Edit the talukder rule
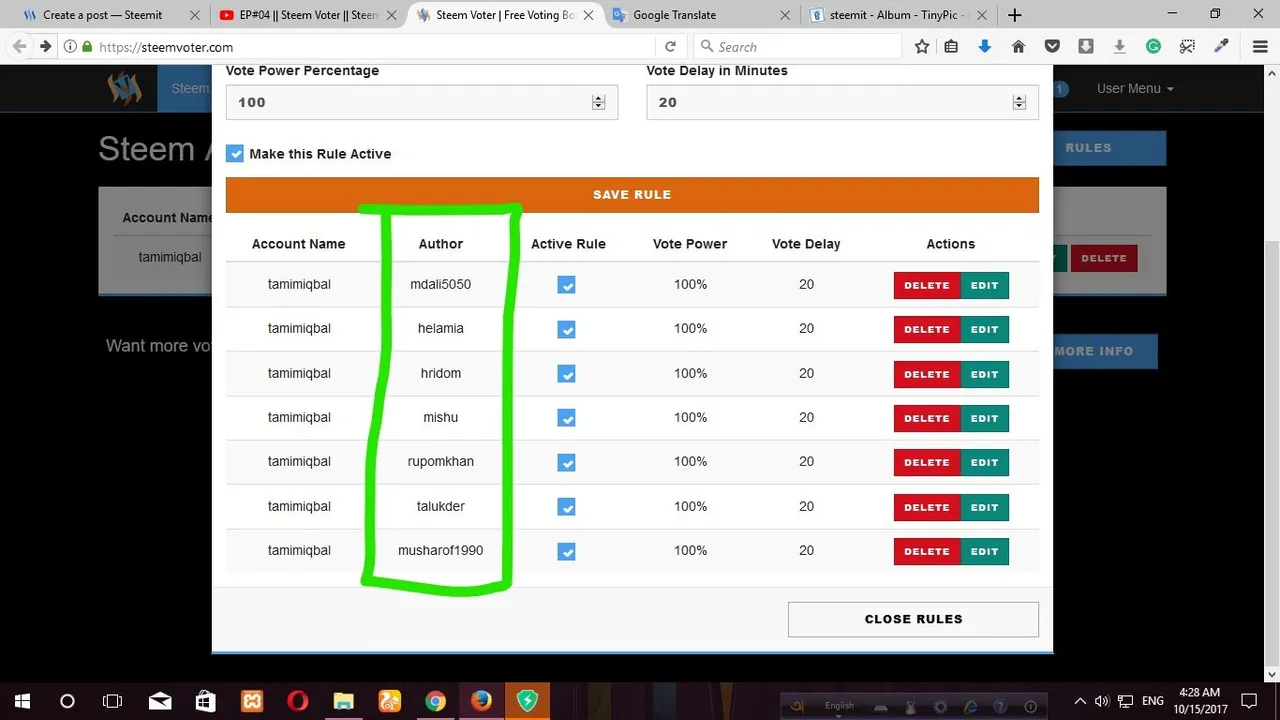 (x=985, y=507)
